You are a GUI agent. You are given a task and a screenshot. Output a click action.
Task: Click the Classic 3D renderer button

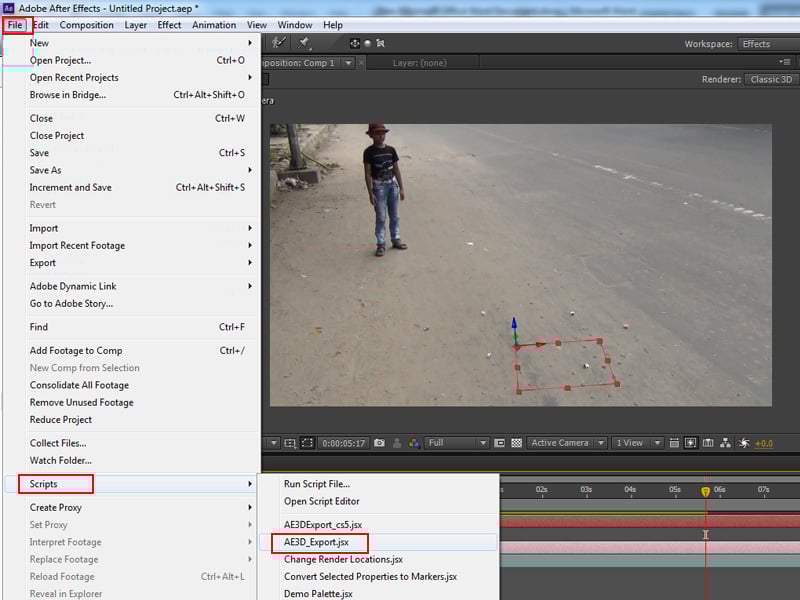pyautogui.click(x=771, y=79)
